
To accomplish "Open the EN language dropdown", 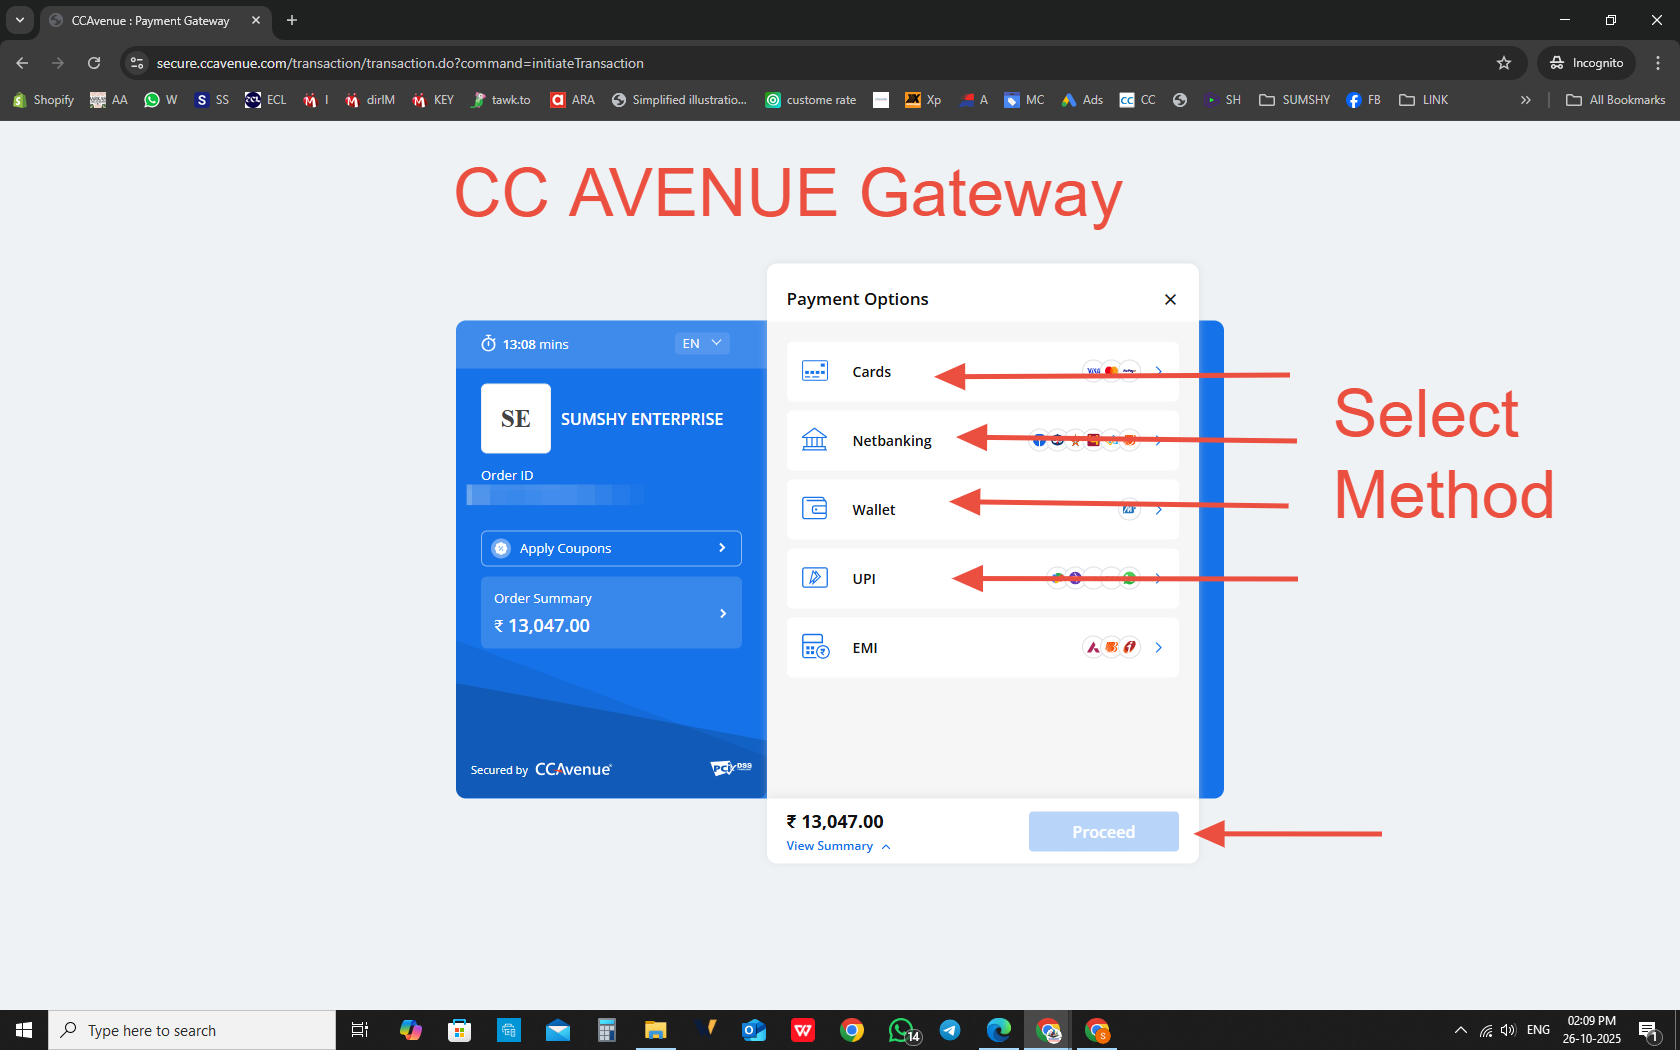I will pos(702,343).
